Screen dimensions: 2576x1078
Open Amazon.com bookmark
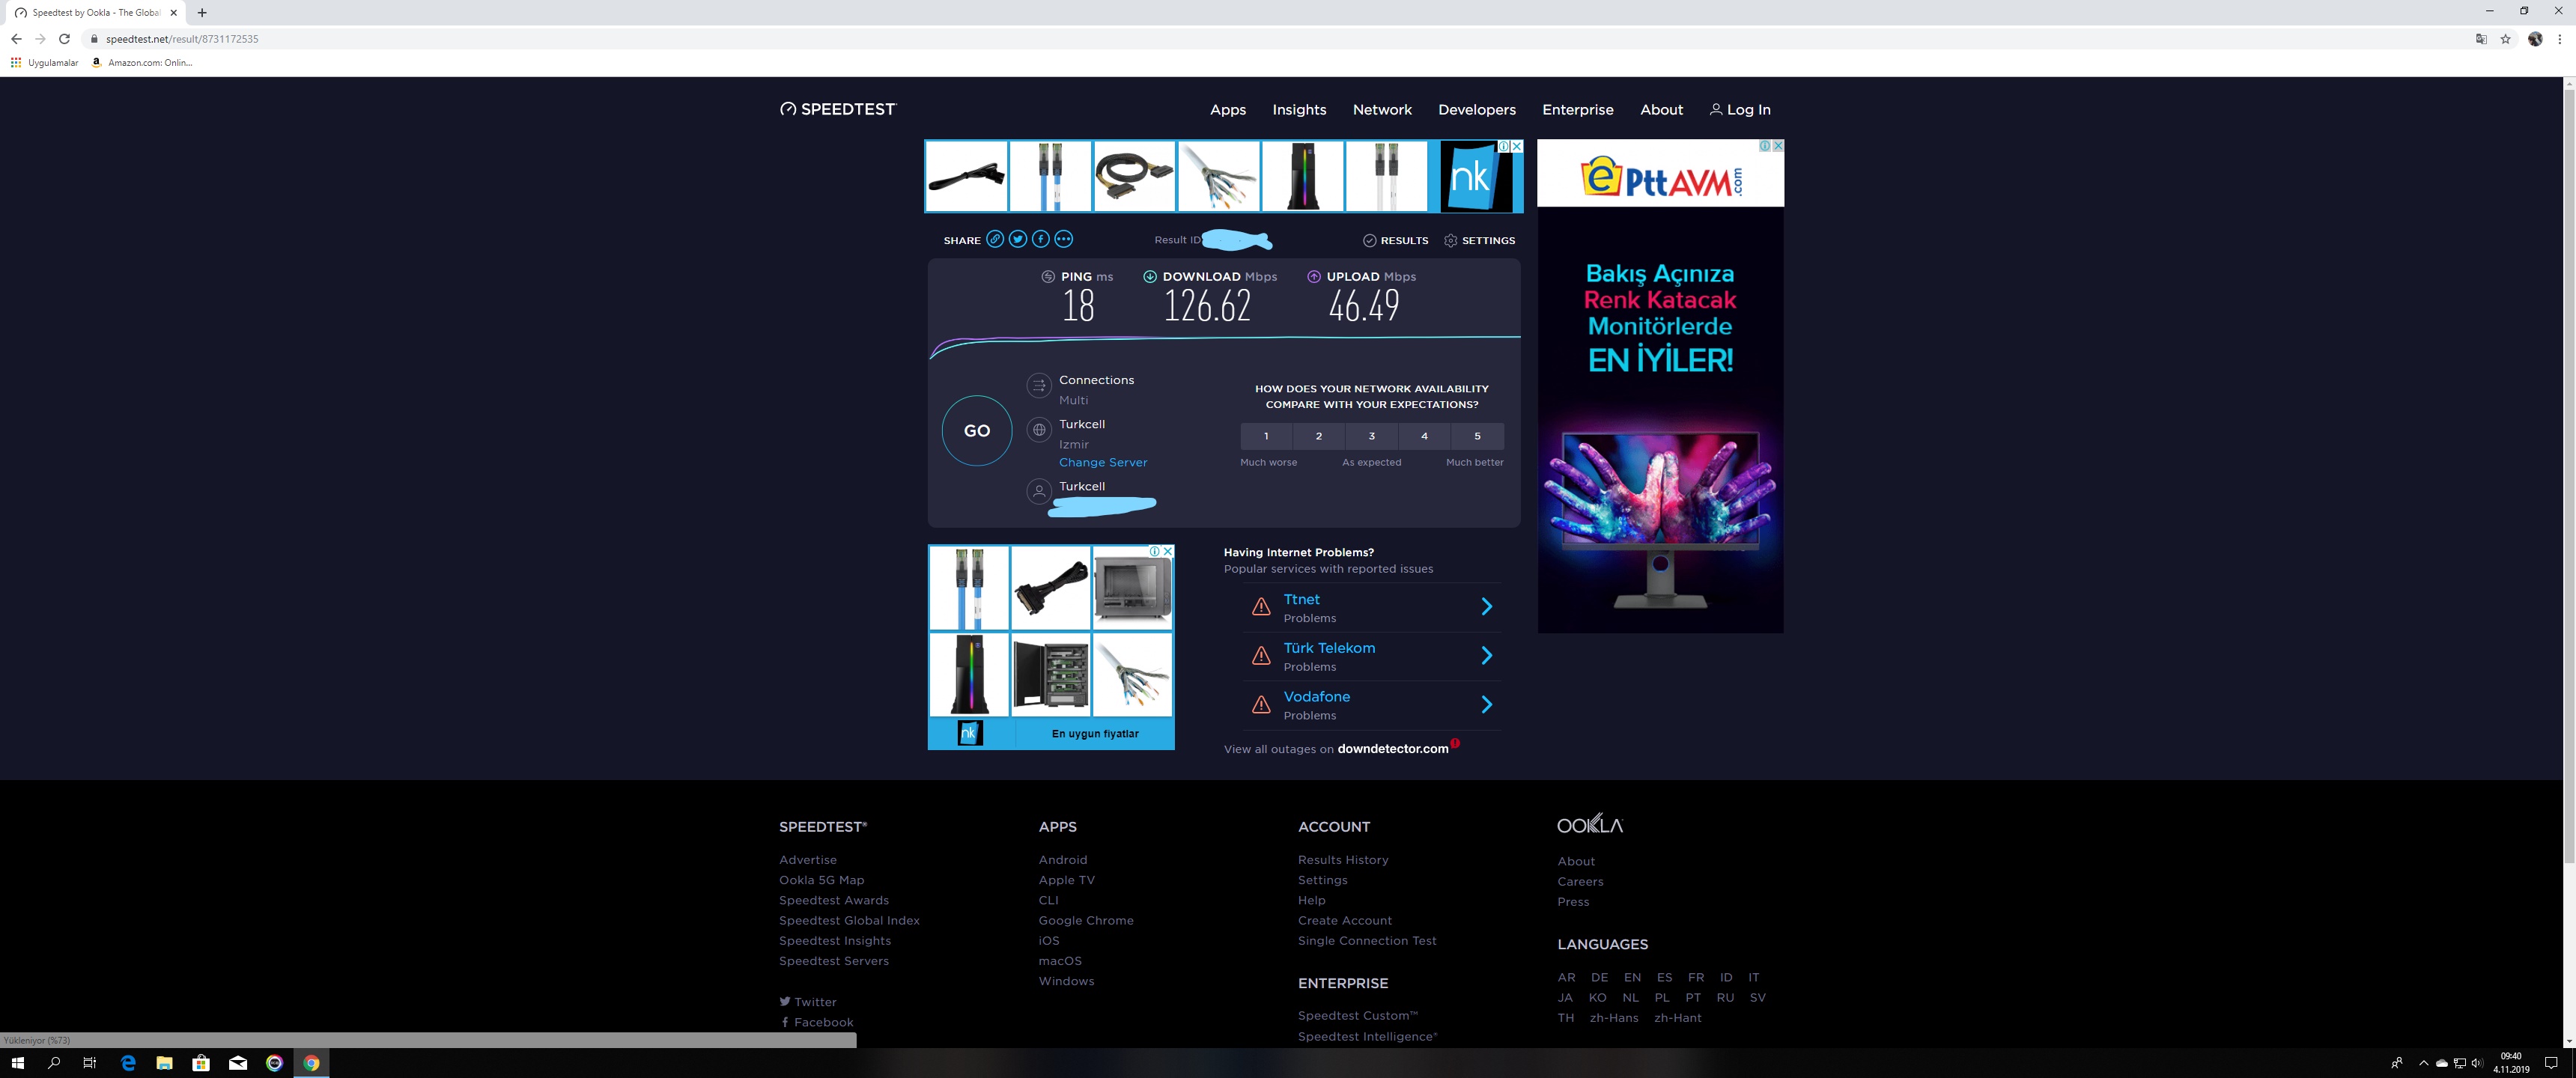(x=141, y=63)
